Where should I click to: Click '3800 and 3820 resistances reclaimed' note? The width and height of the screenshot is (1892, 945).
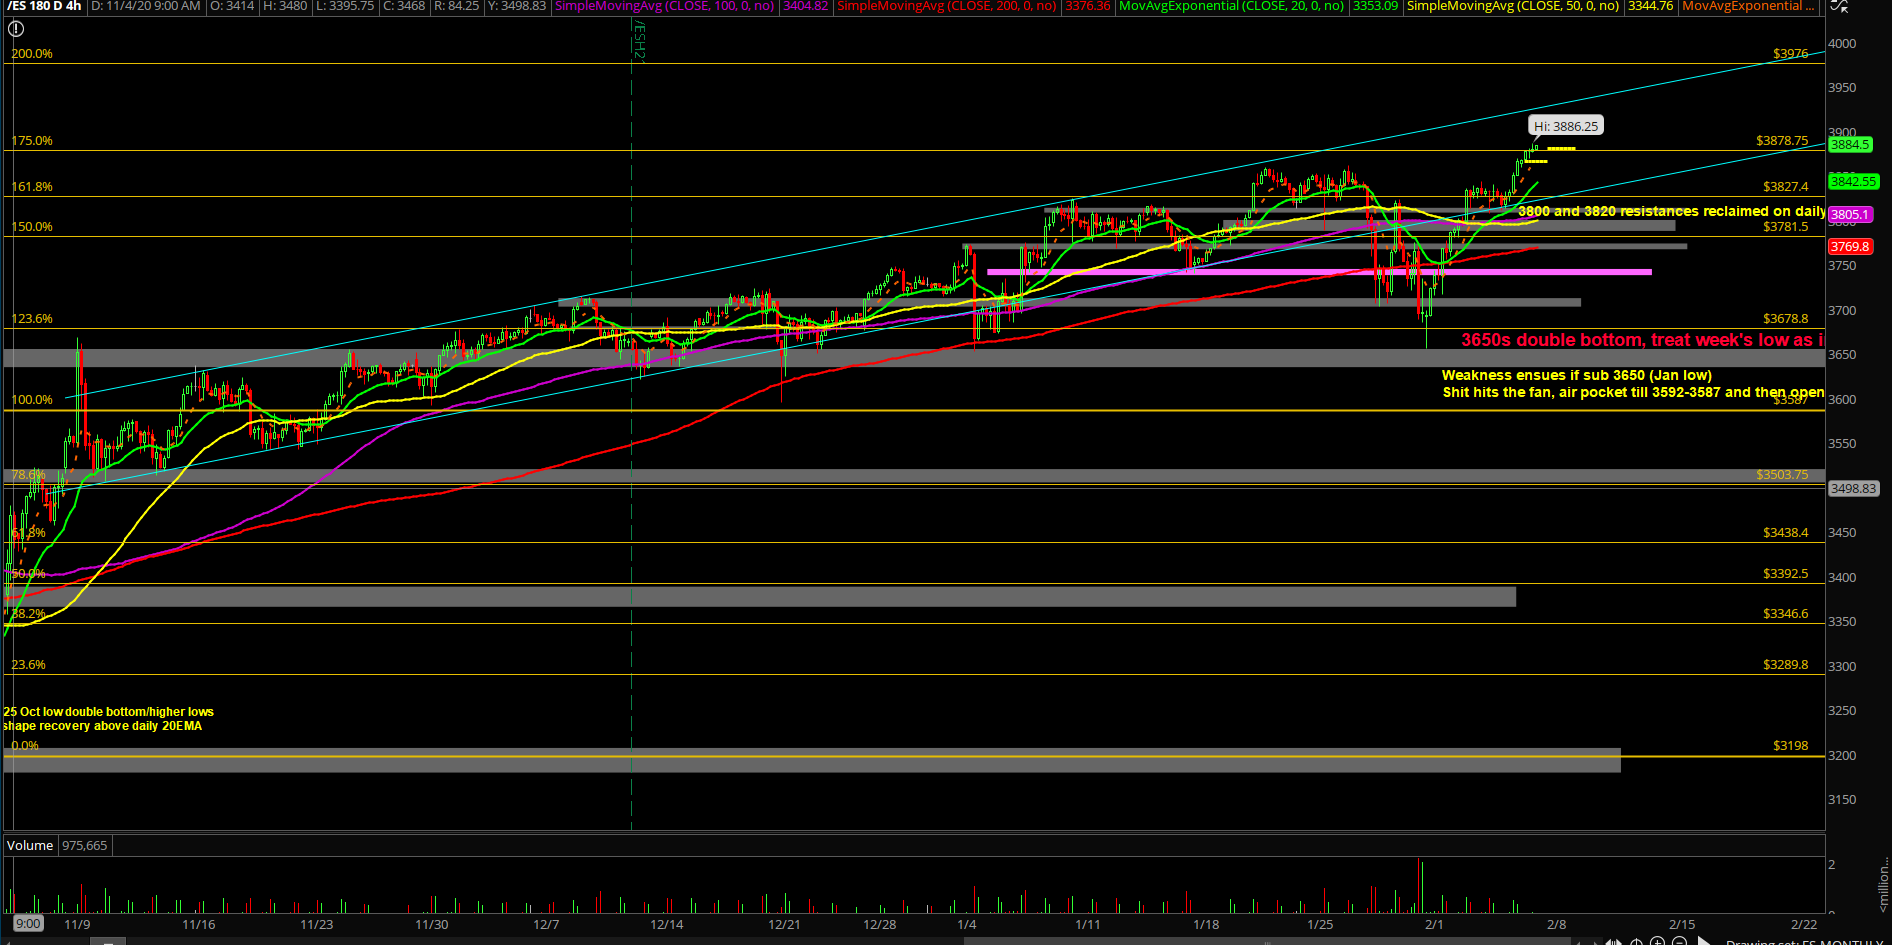pos(1671,212)
